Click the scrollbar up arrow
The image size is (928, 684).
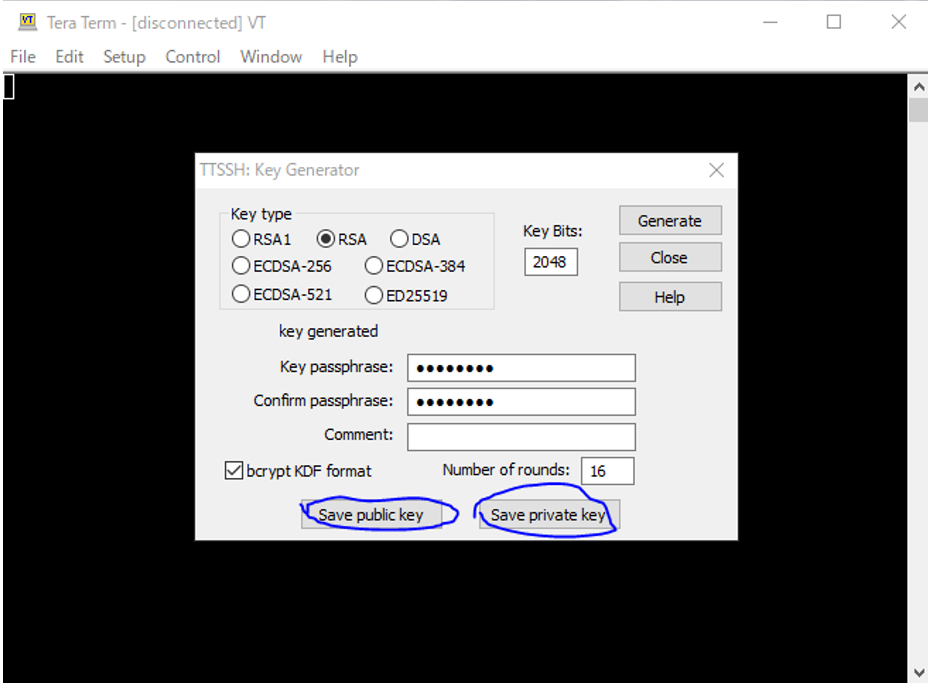[x=918, y=87]
